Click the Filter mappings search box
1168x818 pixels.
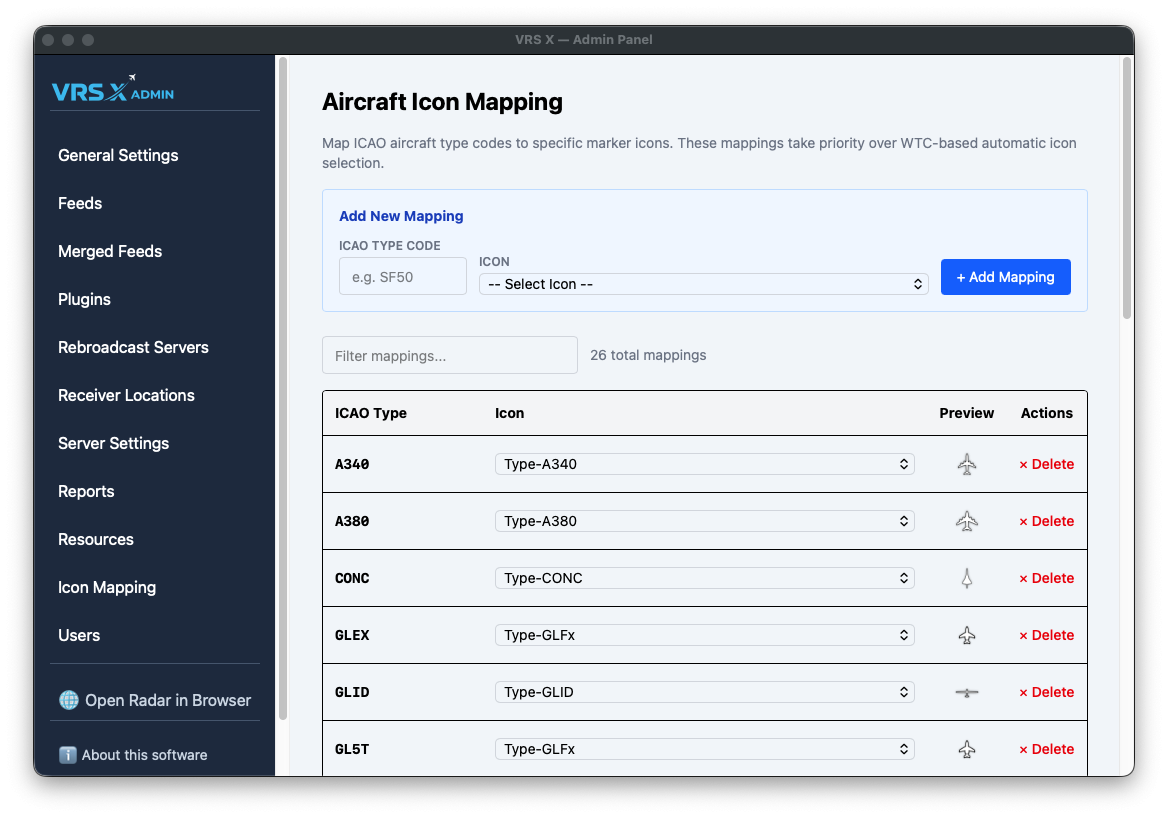coord(449,355)
